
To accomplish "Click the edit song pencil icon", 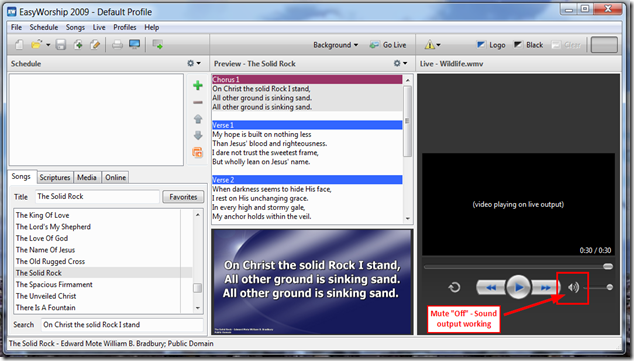I will pos(95,44).
